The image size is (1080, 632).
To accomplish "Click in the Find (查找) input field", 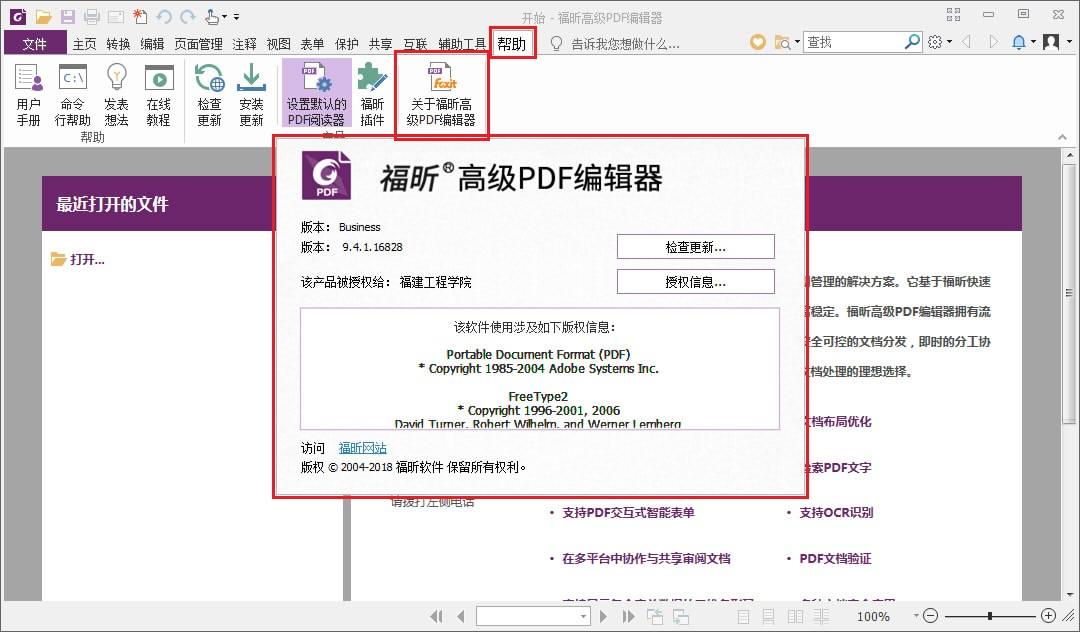I will (853, 42).
